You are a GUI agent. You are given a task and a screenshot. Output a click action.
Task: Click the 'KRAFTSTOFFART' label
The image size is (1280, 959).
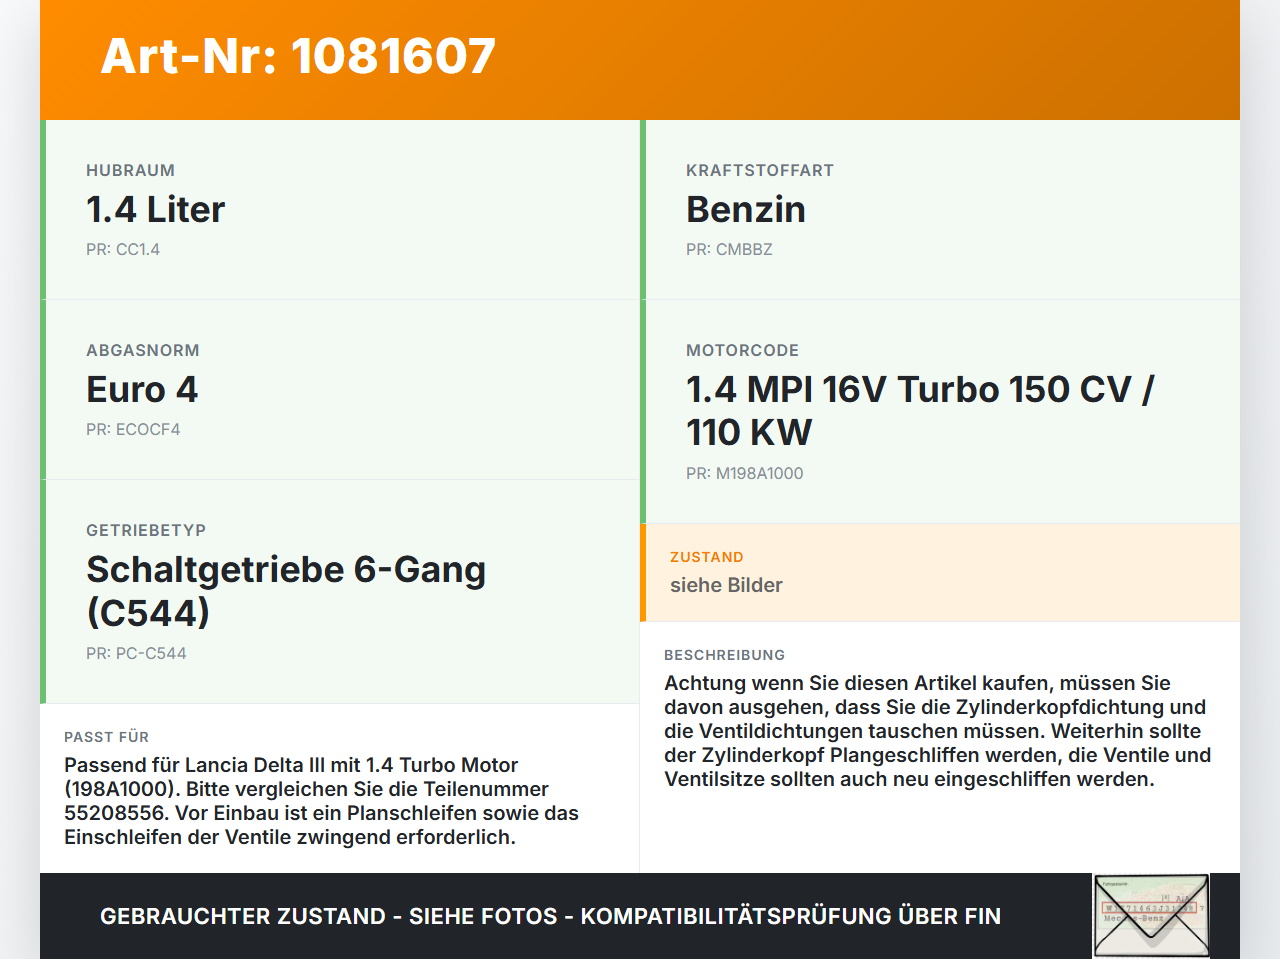click(x=760, y=171)
